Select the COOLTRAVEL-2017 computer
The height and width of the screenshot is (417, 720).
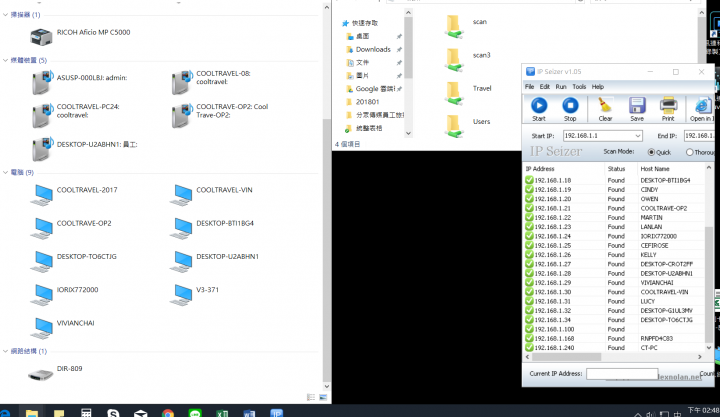click(x=74, y=195)
